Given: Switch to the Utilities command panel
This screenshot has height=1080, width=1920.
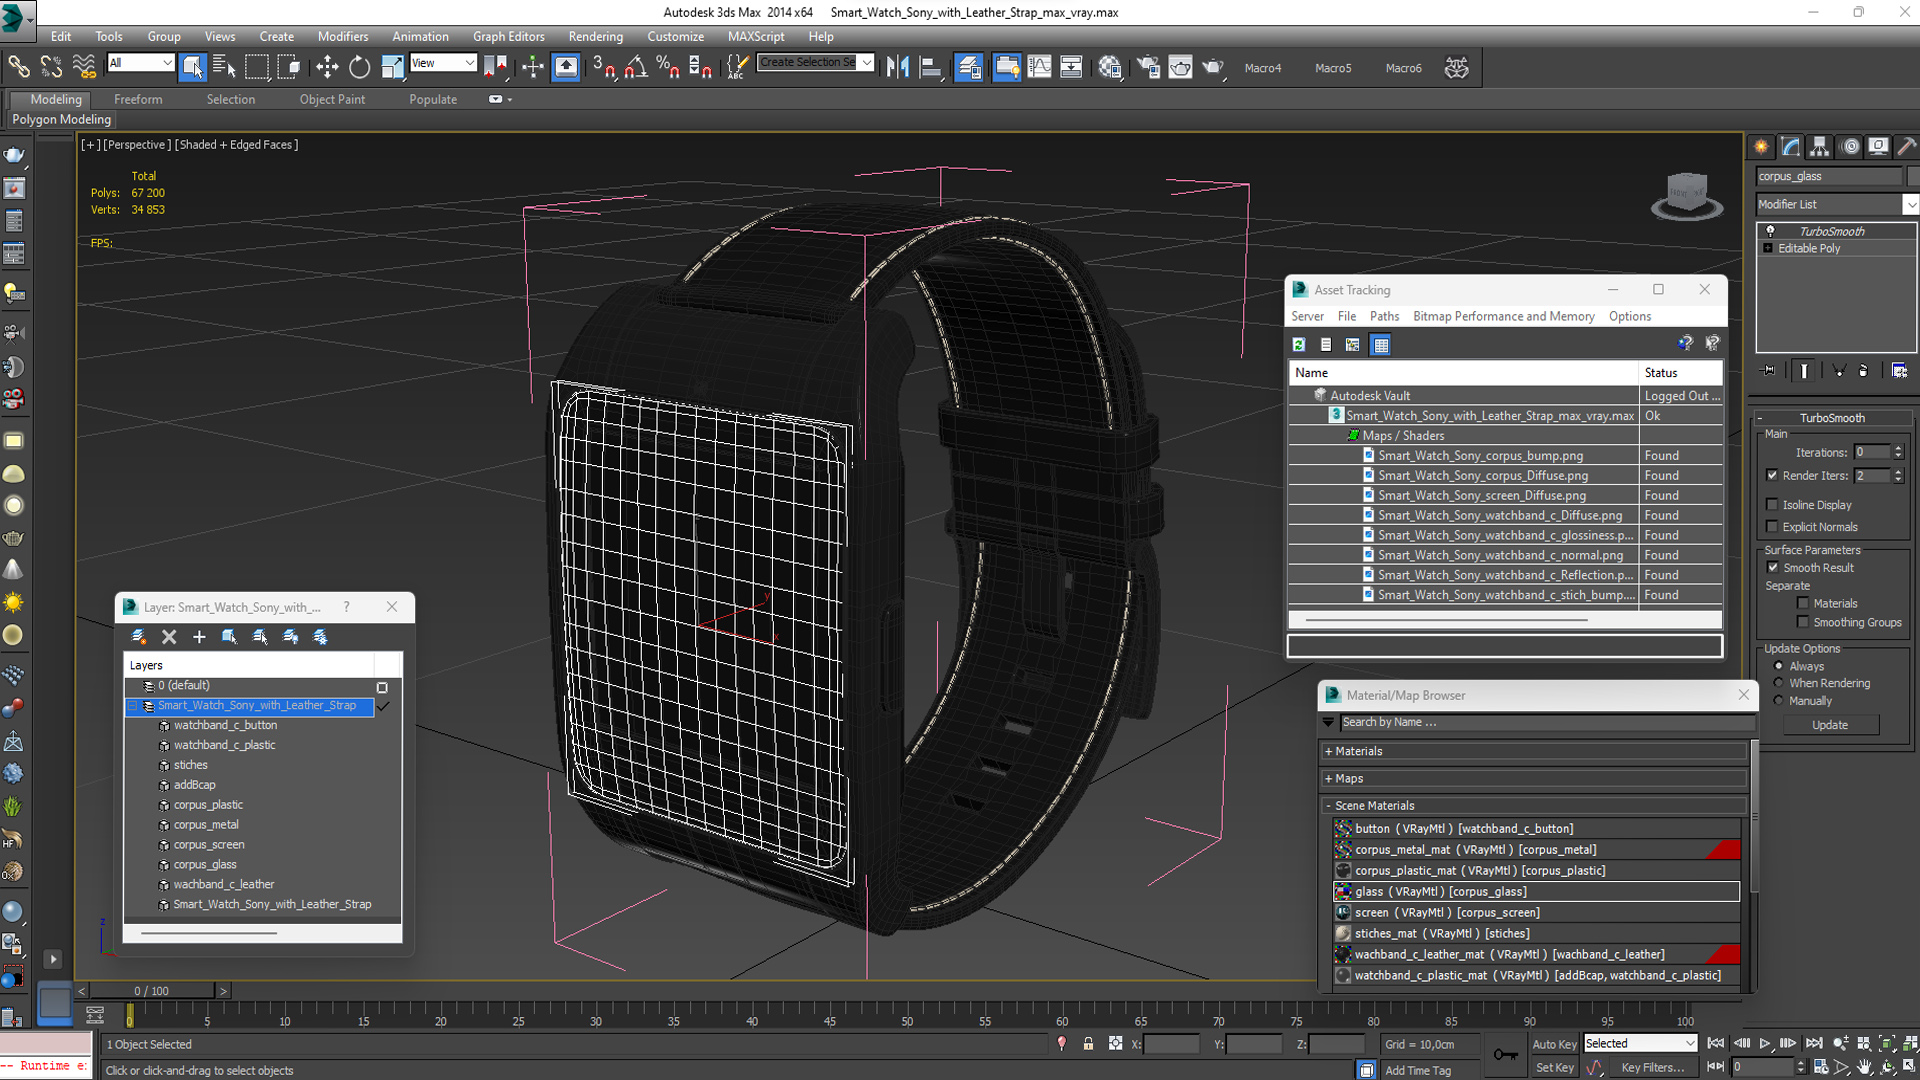Looking at the screenshot, I should point(1906,146).
